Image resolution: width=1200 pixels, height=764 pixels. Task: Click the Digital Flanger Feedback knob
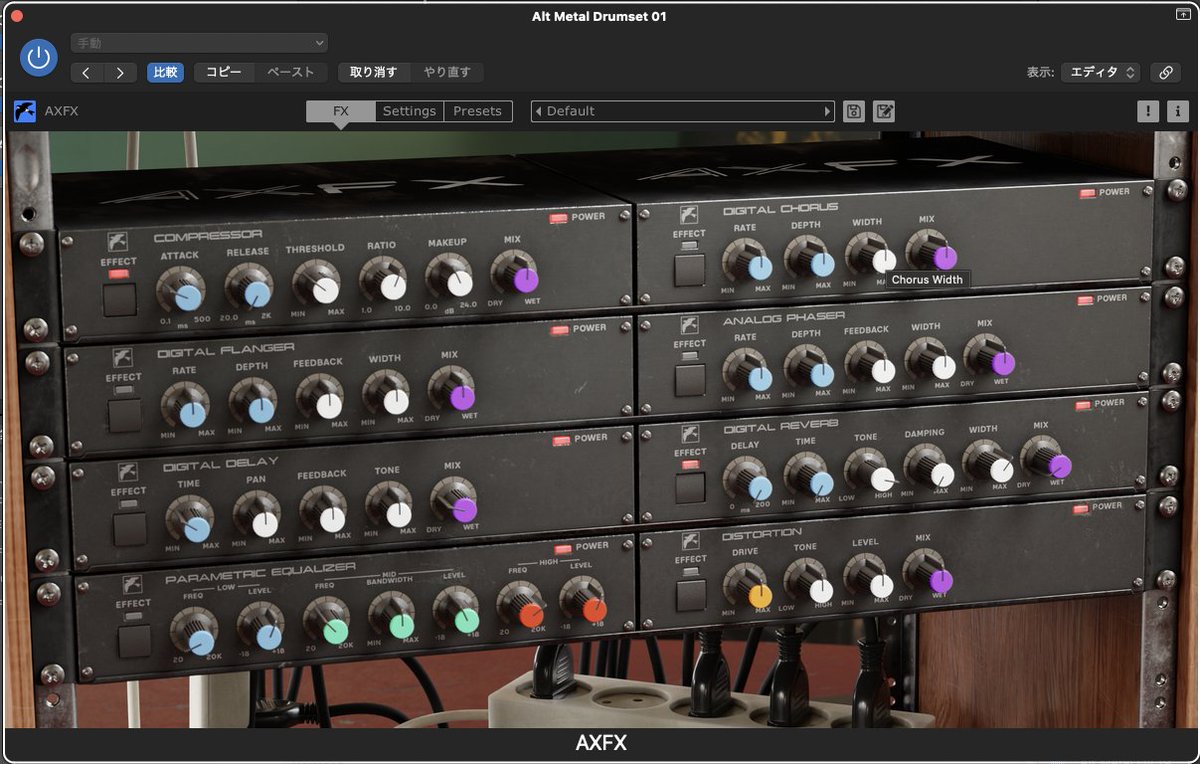[x=321, y=399]
